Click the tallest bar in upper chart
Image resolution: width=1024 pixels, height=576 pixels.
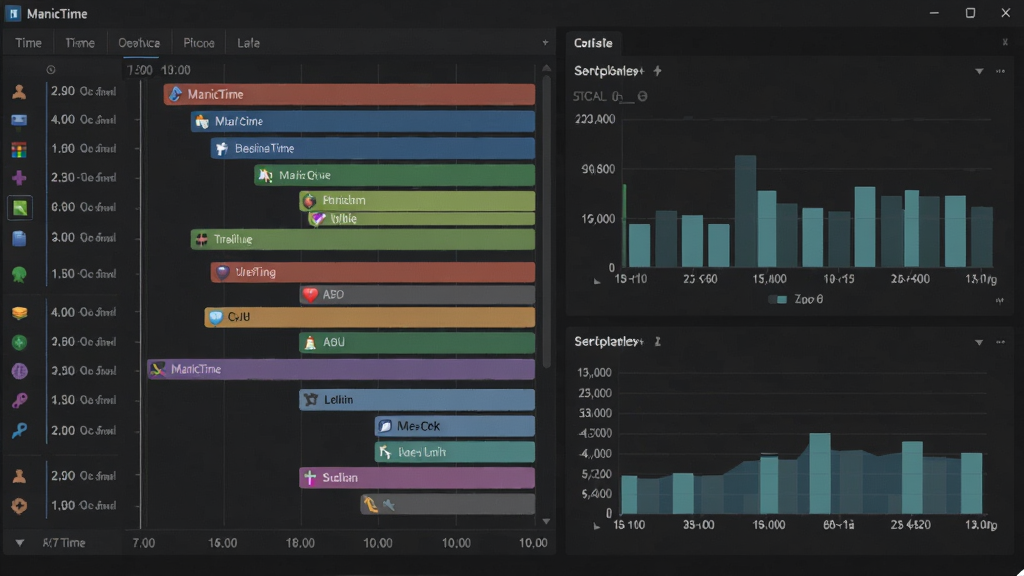click(745, 211)
